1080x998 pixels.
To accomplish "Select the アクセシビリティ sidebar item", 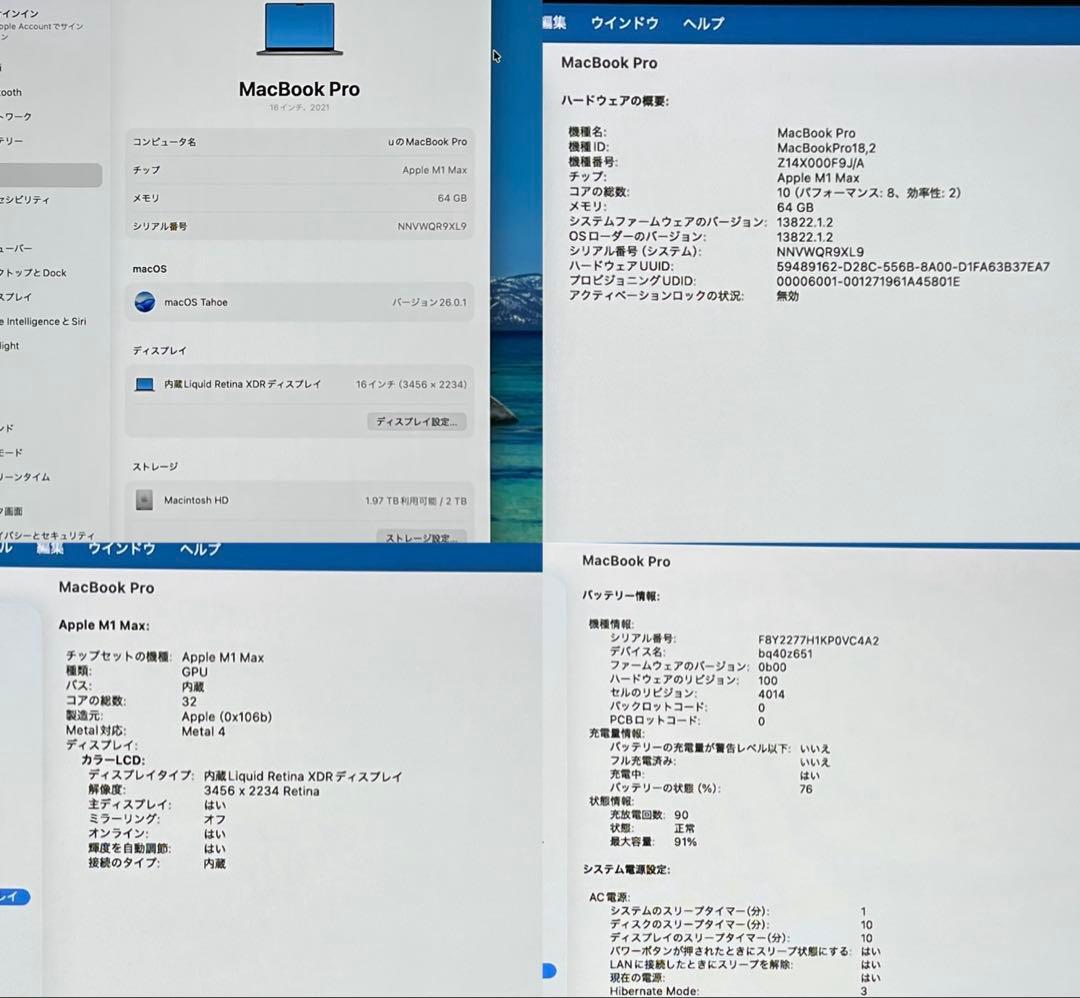I will point(25,200).
